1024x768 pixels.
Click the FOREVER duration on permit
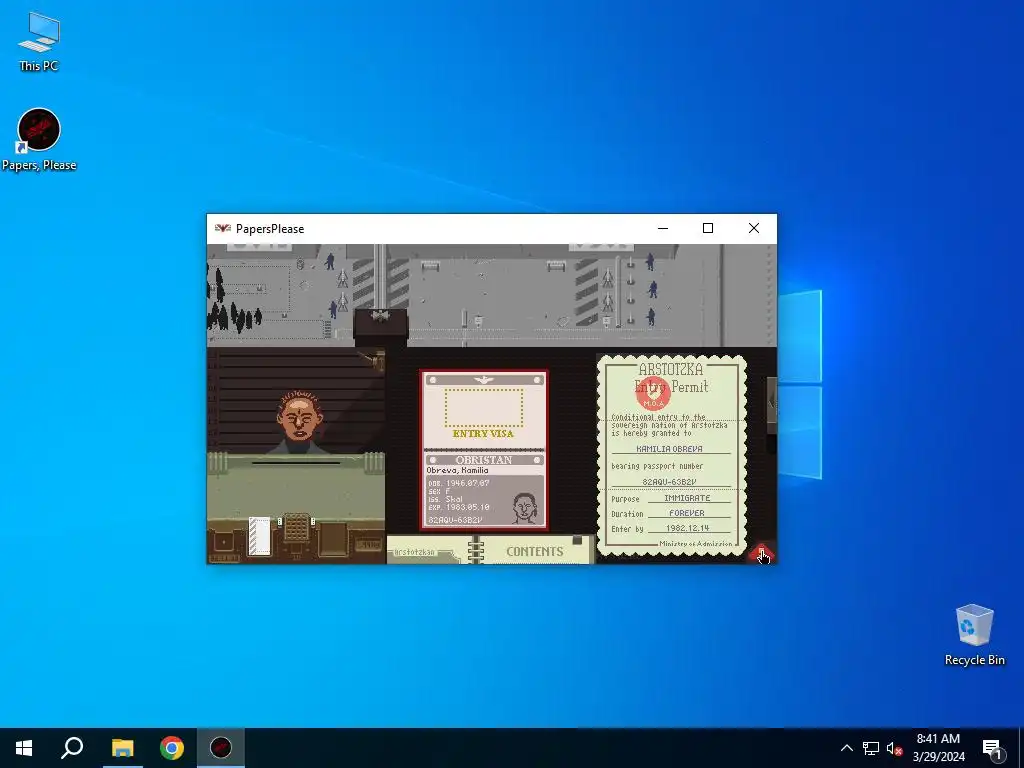pos(687,513)
